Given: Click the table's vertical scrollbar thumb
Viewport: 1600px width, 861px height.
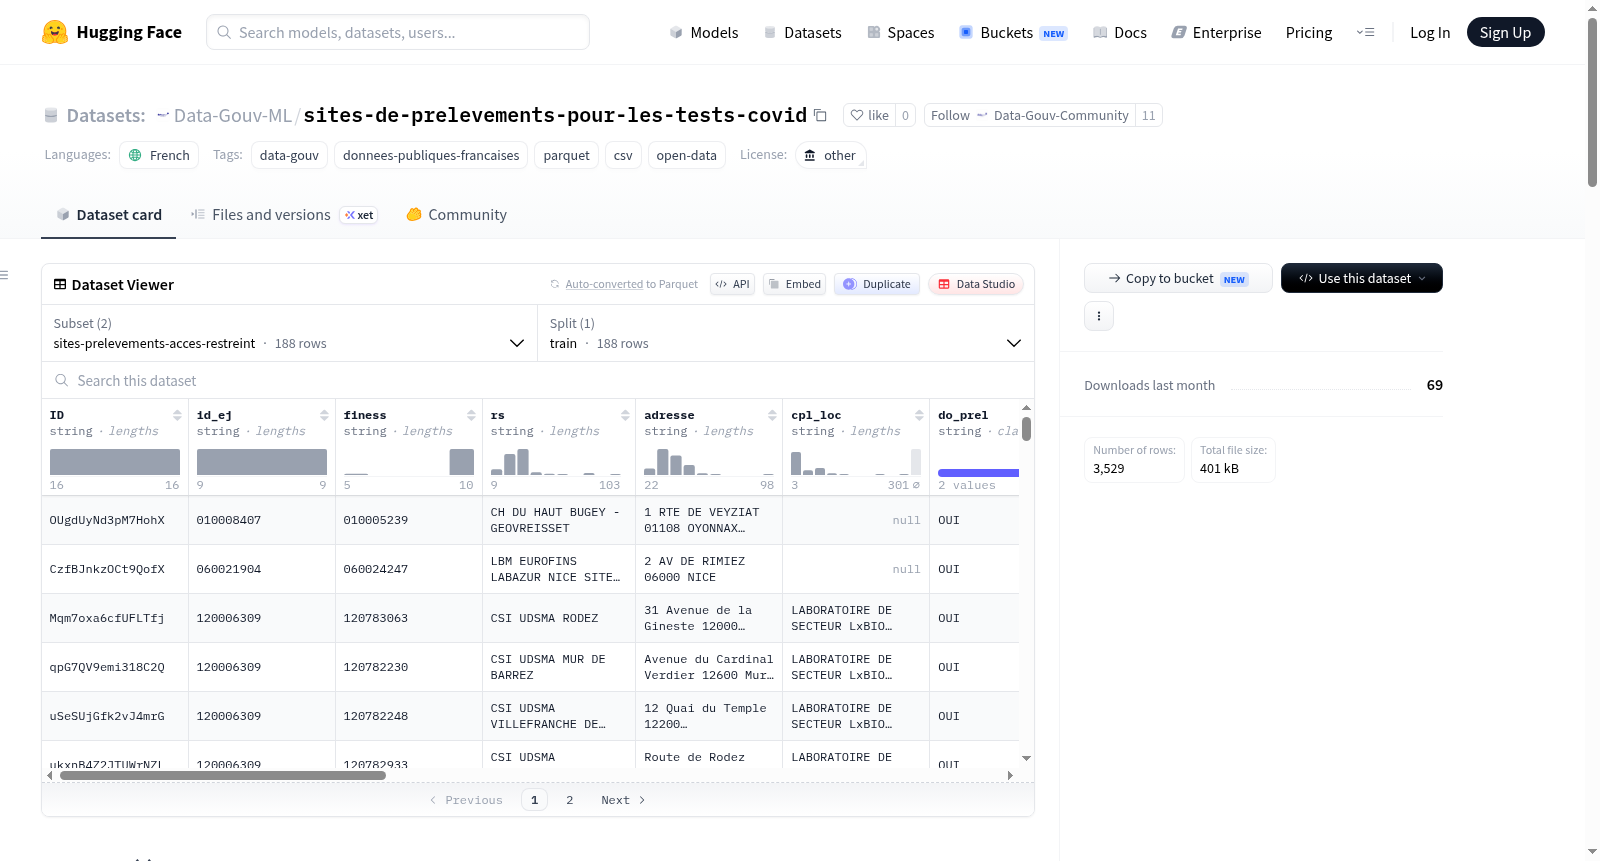Looking at the screenshot, I should pyautogui.click(x=1026, y=429).
